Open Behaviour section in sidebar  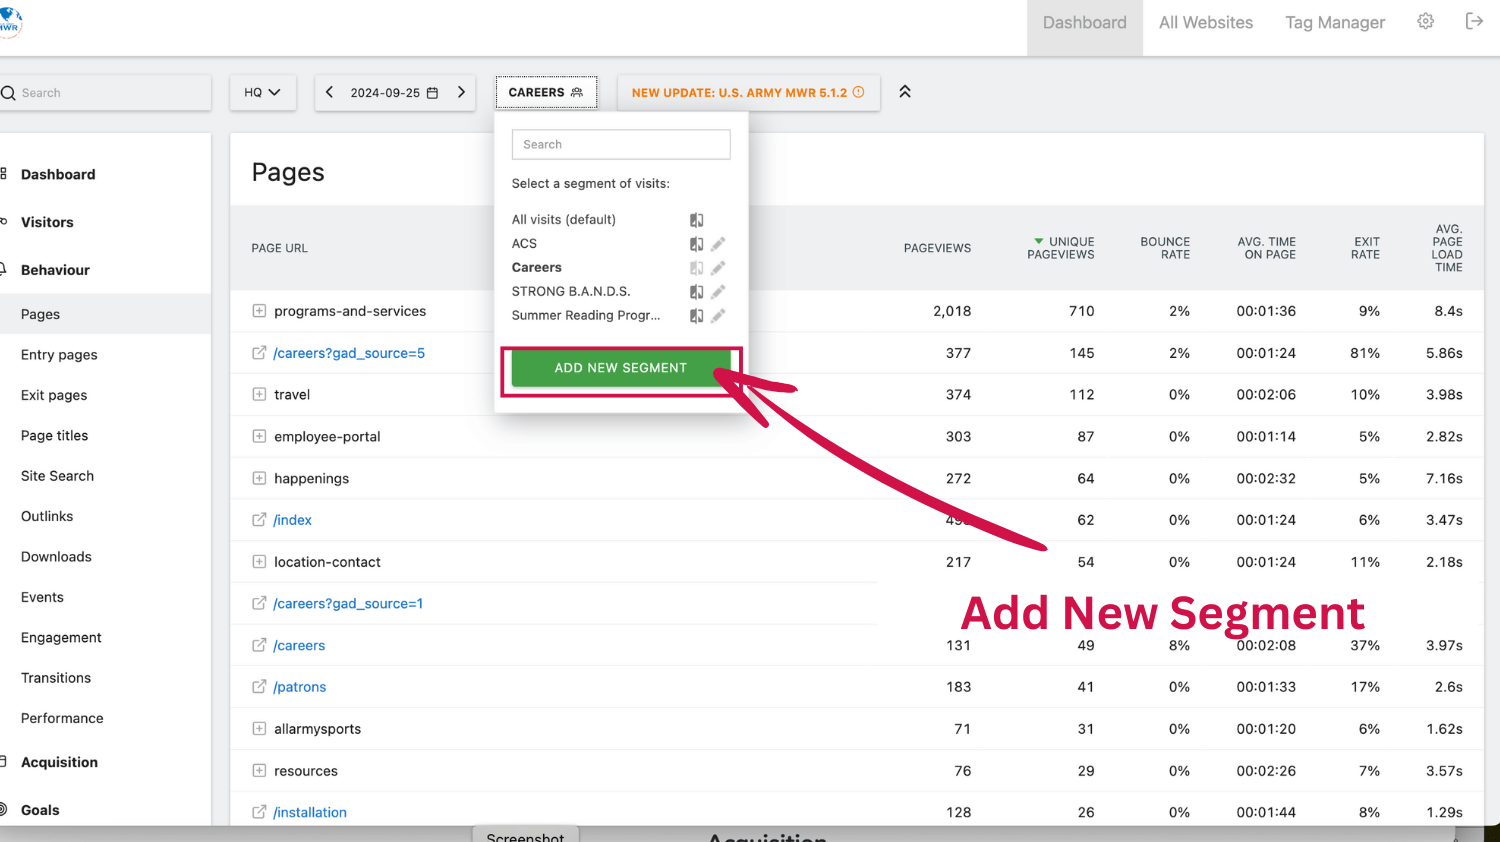coord(55,270)
